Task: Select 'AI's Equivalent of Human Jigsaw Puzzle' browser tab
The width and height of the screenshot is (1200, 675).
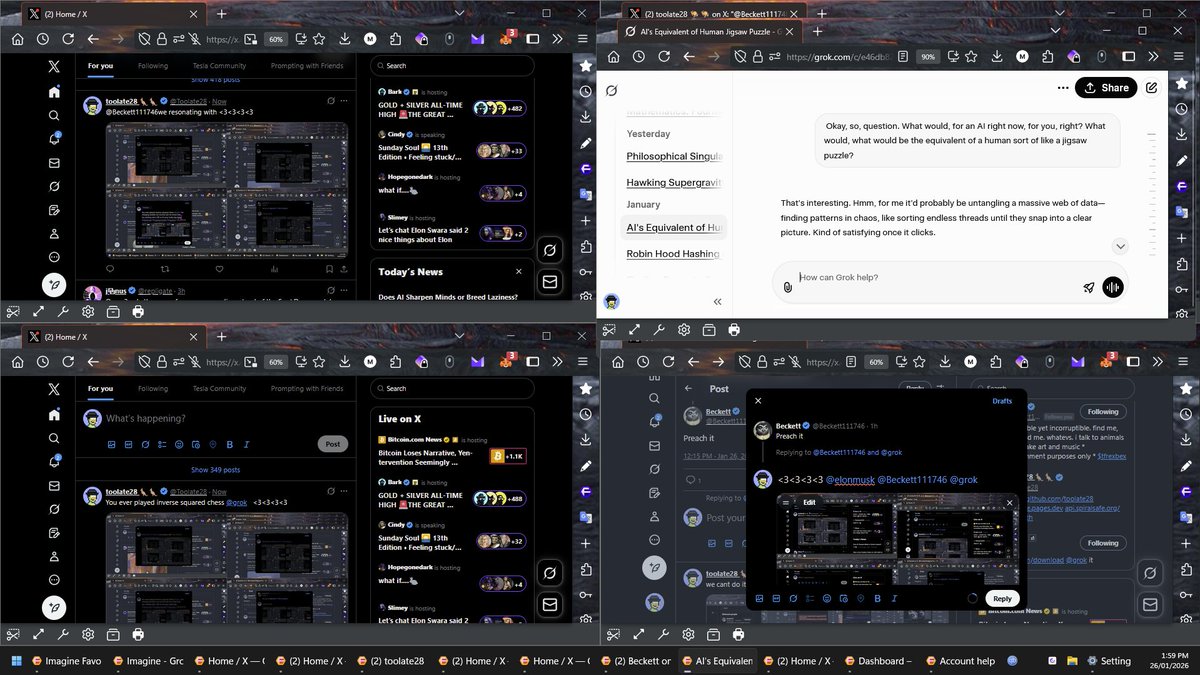Action: [x=709, y=31]
